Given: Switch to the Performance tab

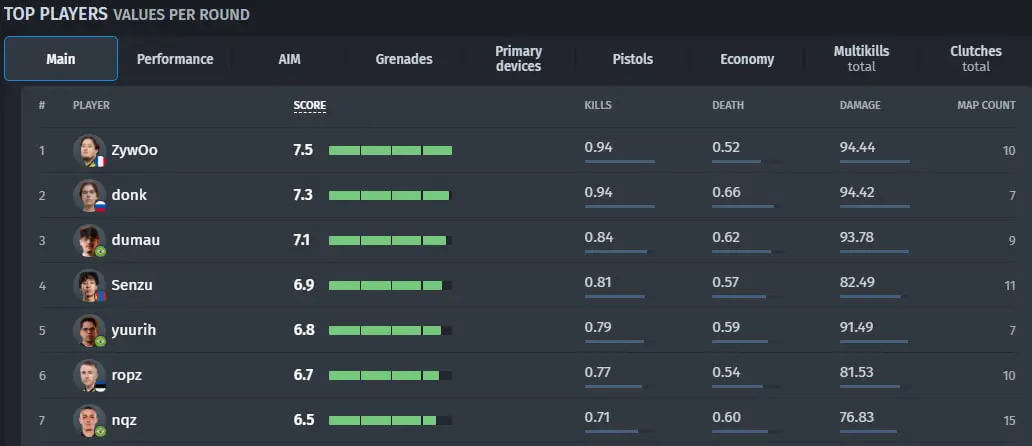Looking at the screenshot, I should (x=175, y=59).
